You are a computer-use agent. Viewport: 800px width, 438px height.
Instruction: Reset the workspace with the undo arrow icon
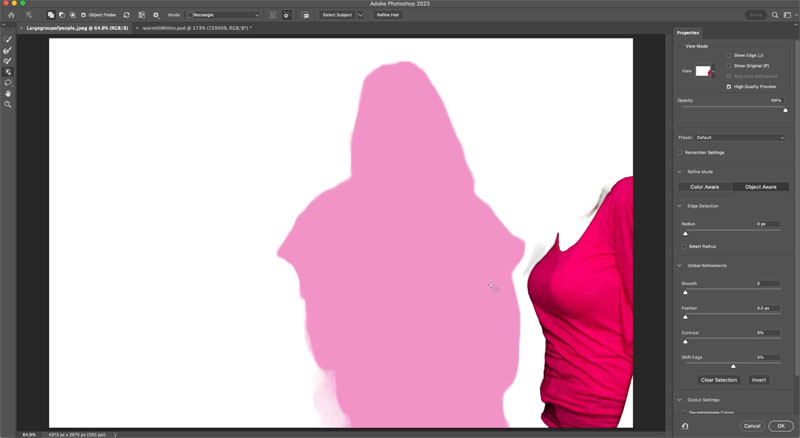click(685, 426)
